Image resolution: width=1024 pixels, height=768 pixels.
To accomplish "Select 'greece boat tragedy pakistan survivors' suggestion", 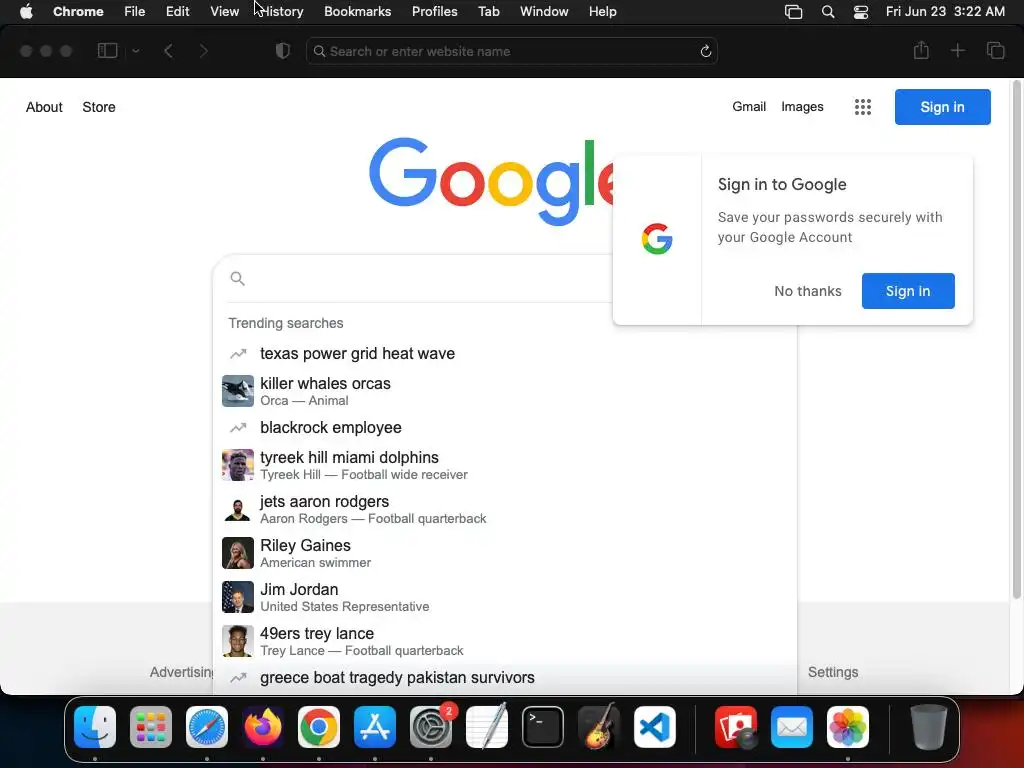I will (505, 678).
